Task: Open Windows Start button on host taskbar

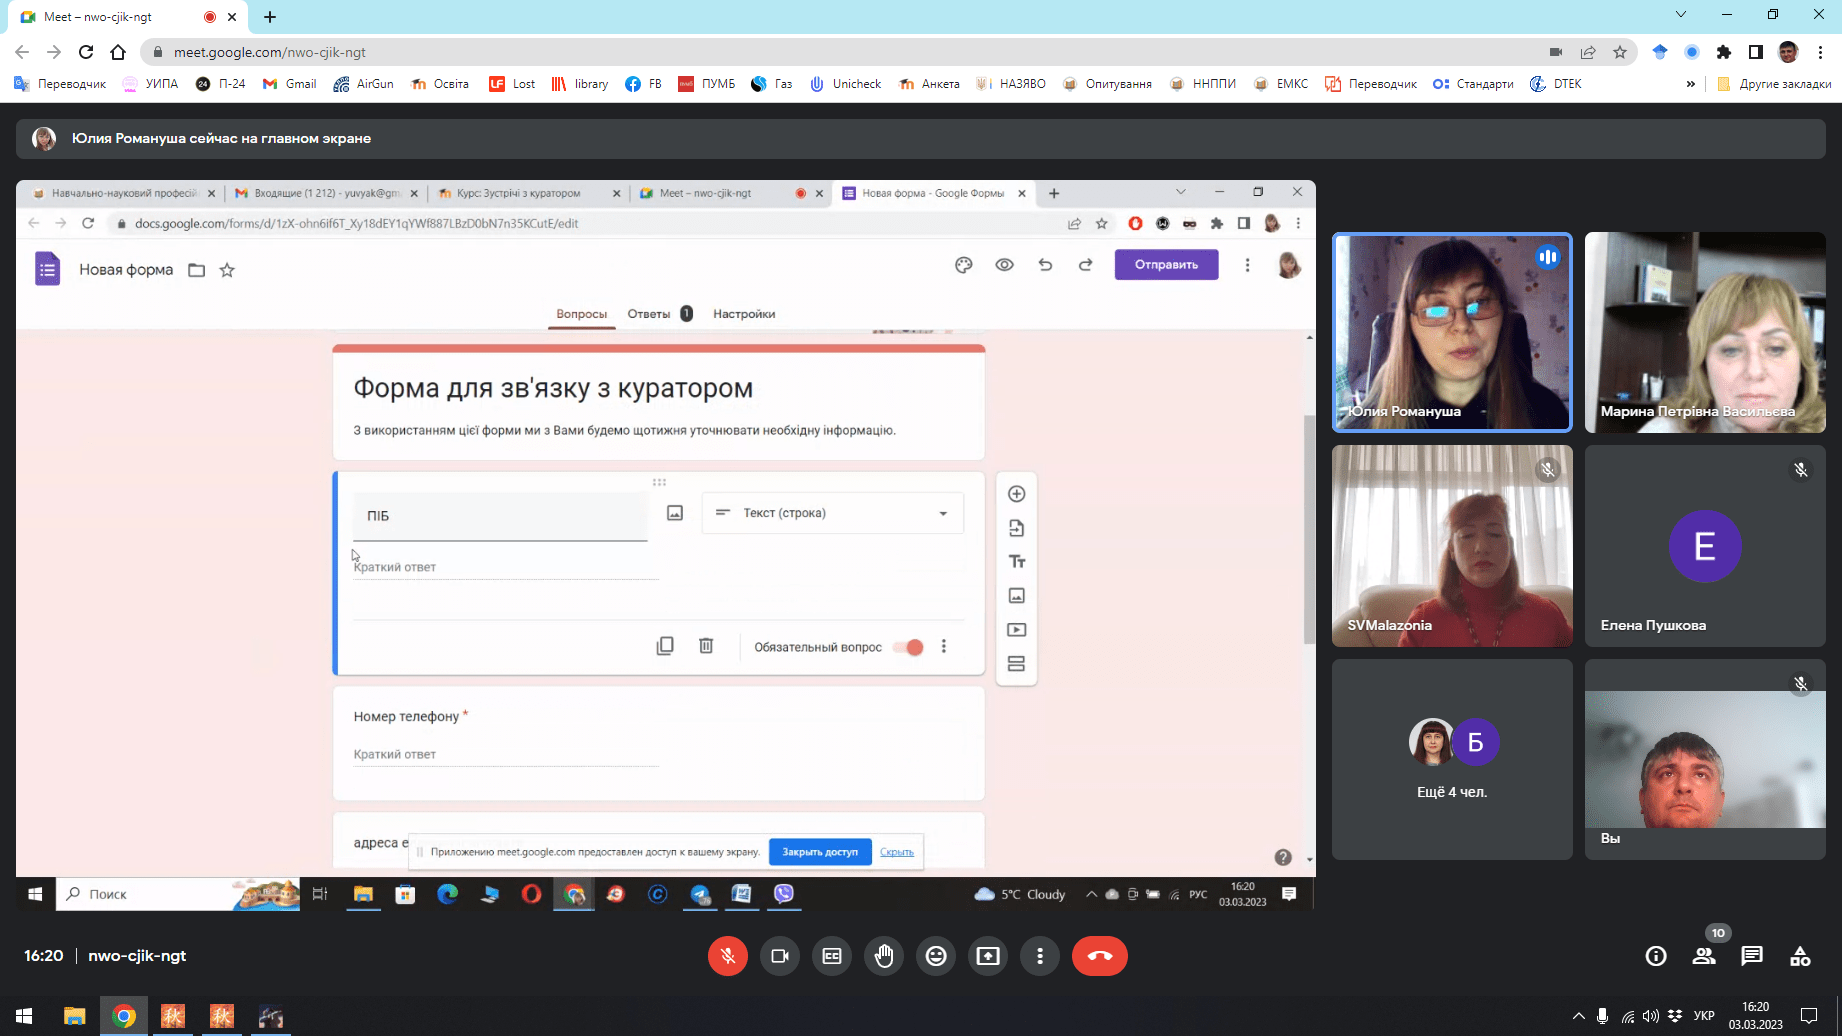Action: click(24, 1016)
